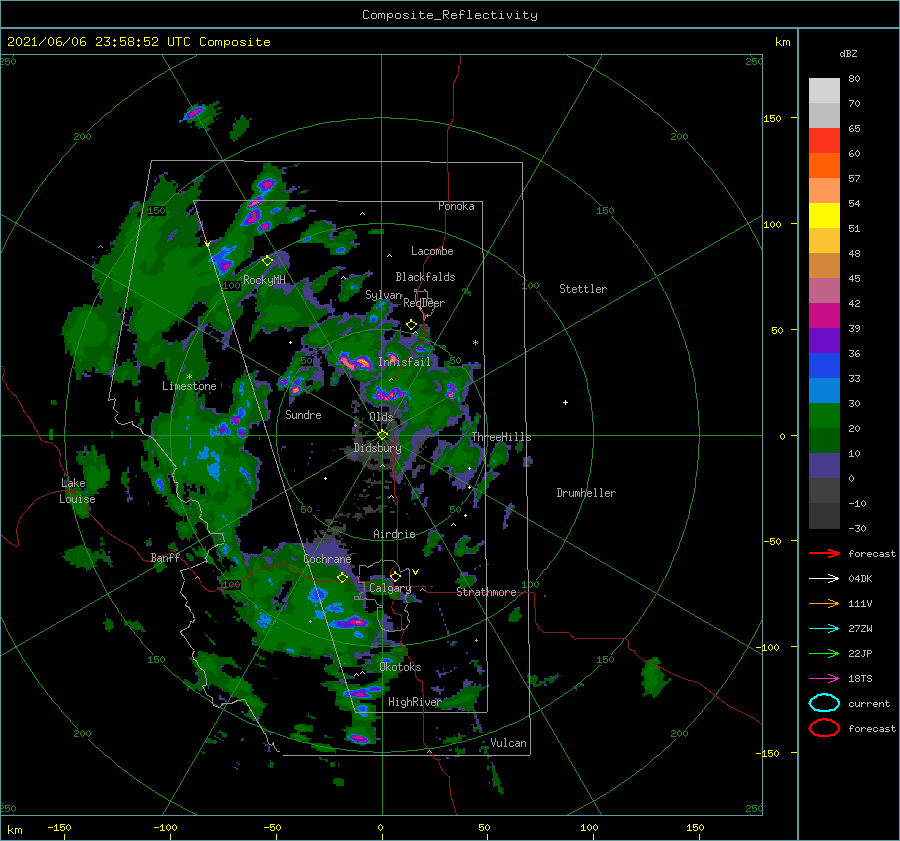
Task: Select the cyan 27ZW arrow in the legend
Action: (824, 629)
